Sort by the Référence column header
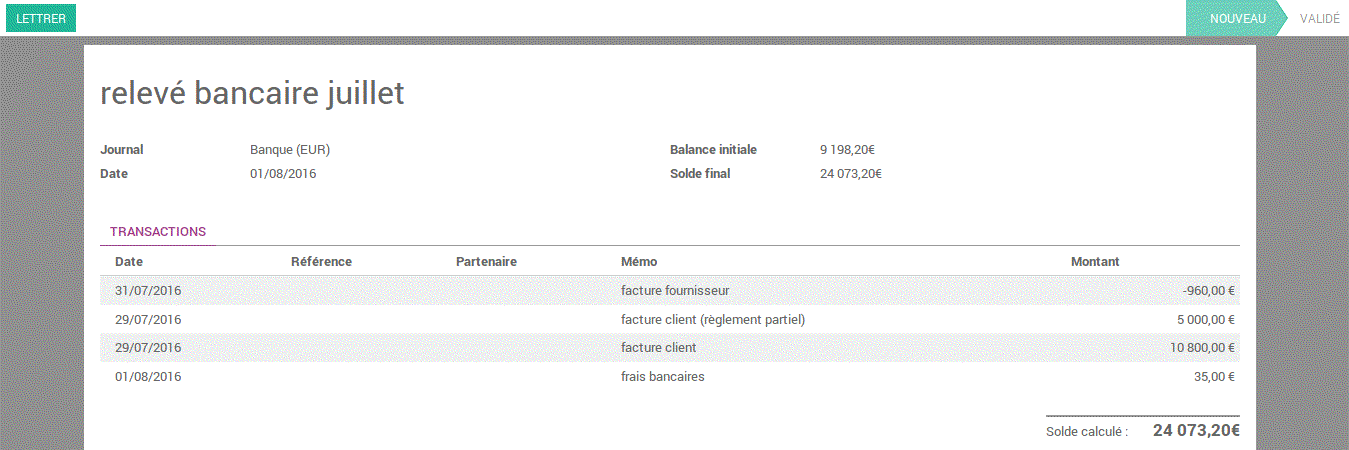This screenshot has height=450, width=1349. coord(321,262)
